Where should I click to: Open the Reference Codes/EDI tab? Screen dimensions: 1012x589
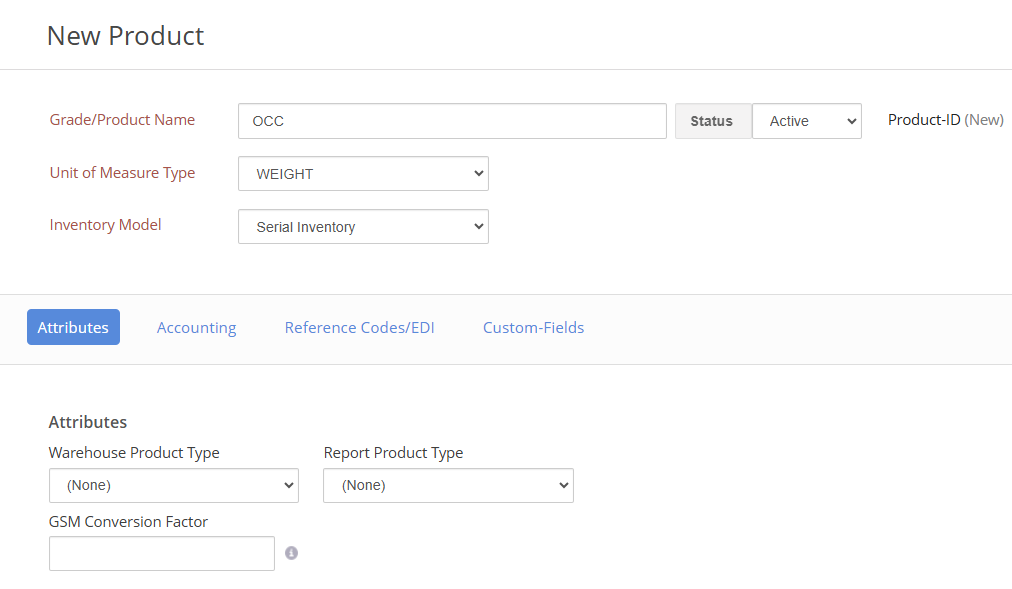[x=359, y=328]
